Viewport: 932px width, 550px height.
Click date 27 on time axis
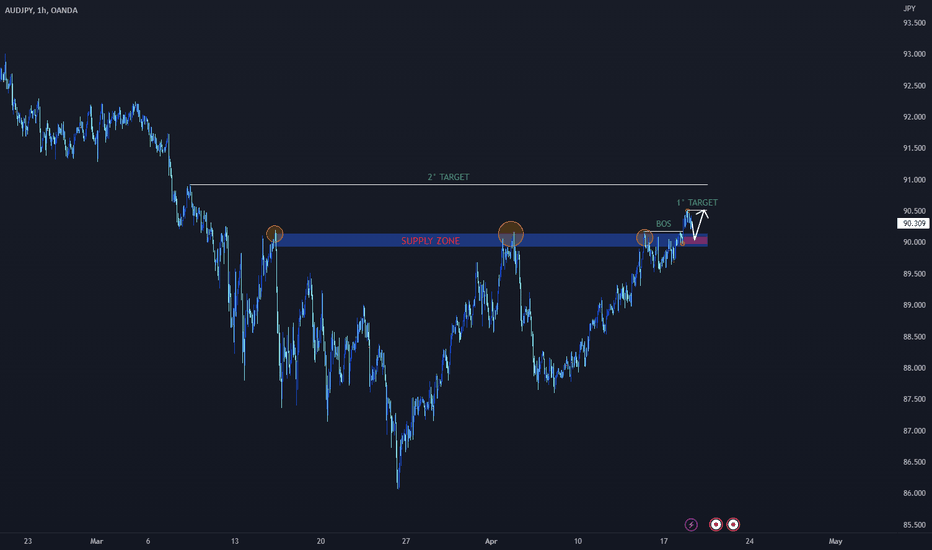pos(406,541)
